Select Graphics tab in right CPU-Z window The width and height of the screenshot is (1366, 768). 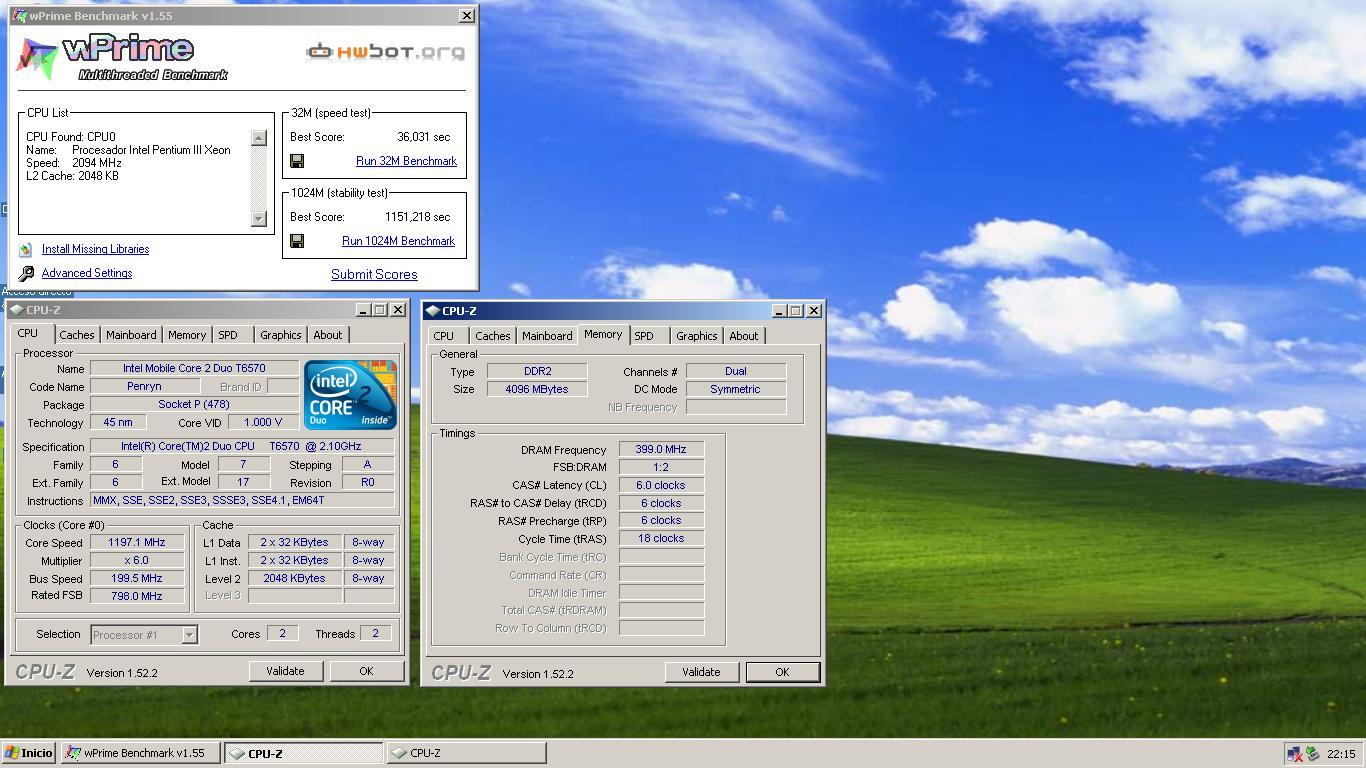[x=696, y=336]
